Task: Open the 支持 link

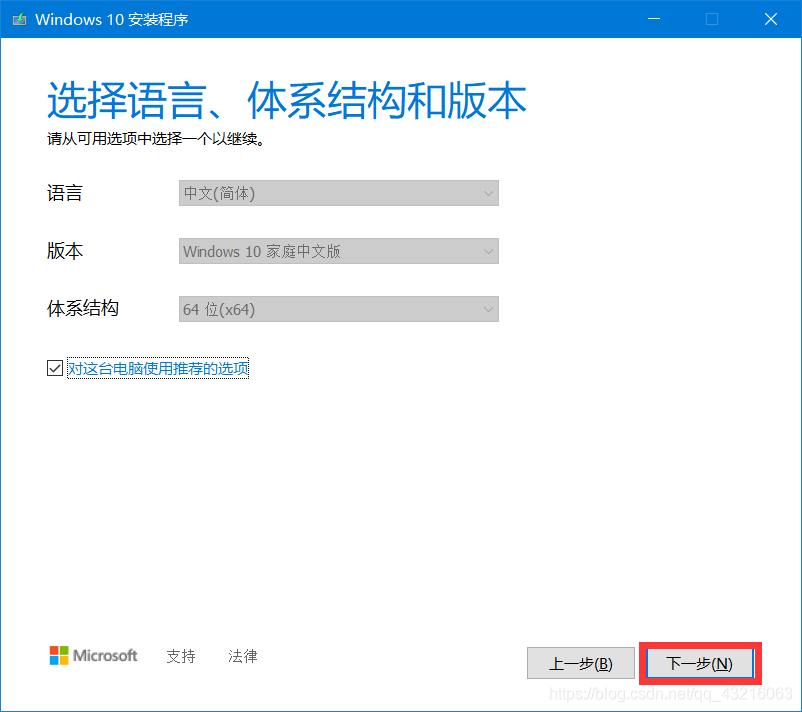Action: point(181,656)
